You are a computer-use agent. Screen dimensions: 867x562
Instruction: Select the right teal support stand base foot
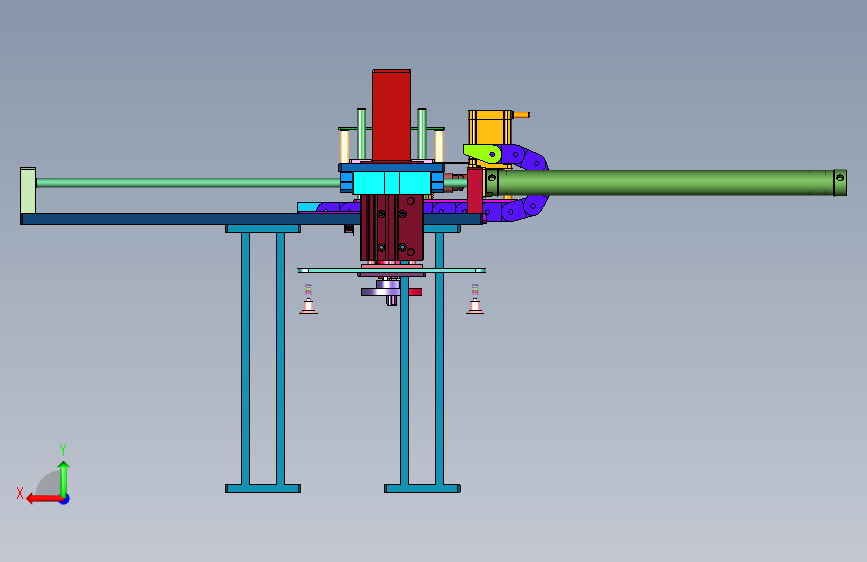click(422, 488)
